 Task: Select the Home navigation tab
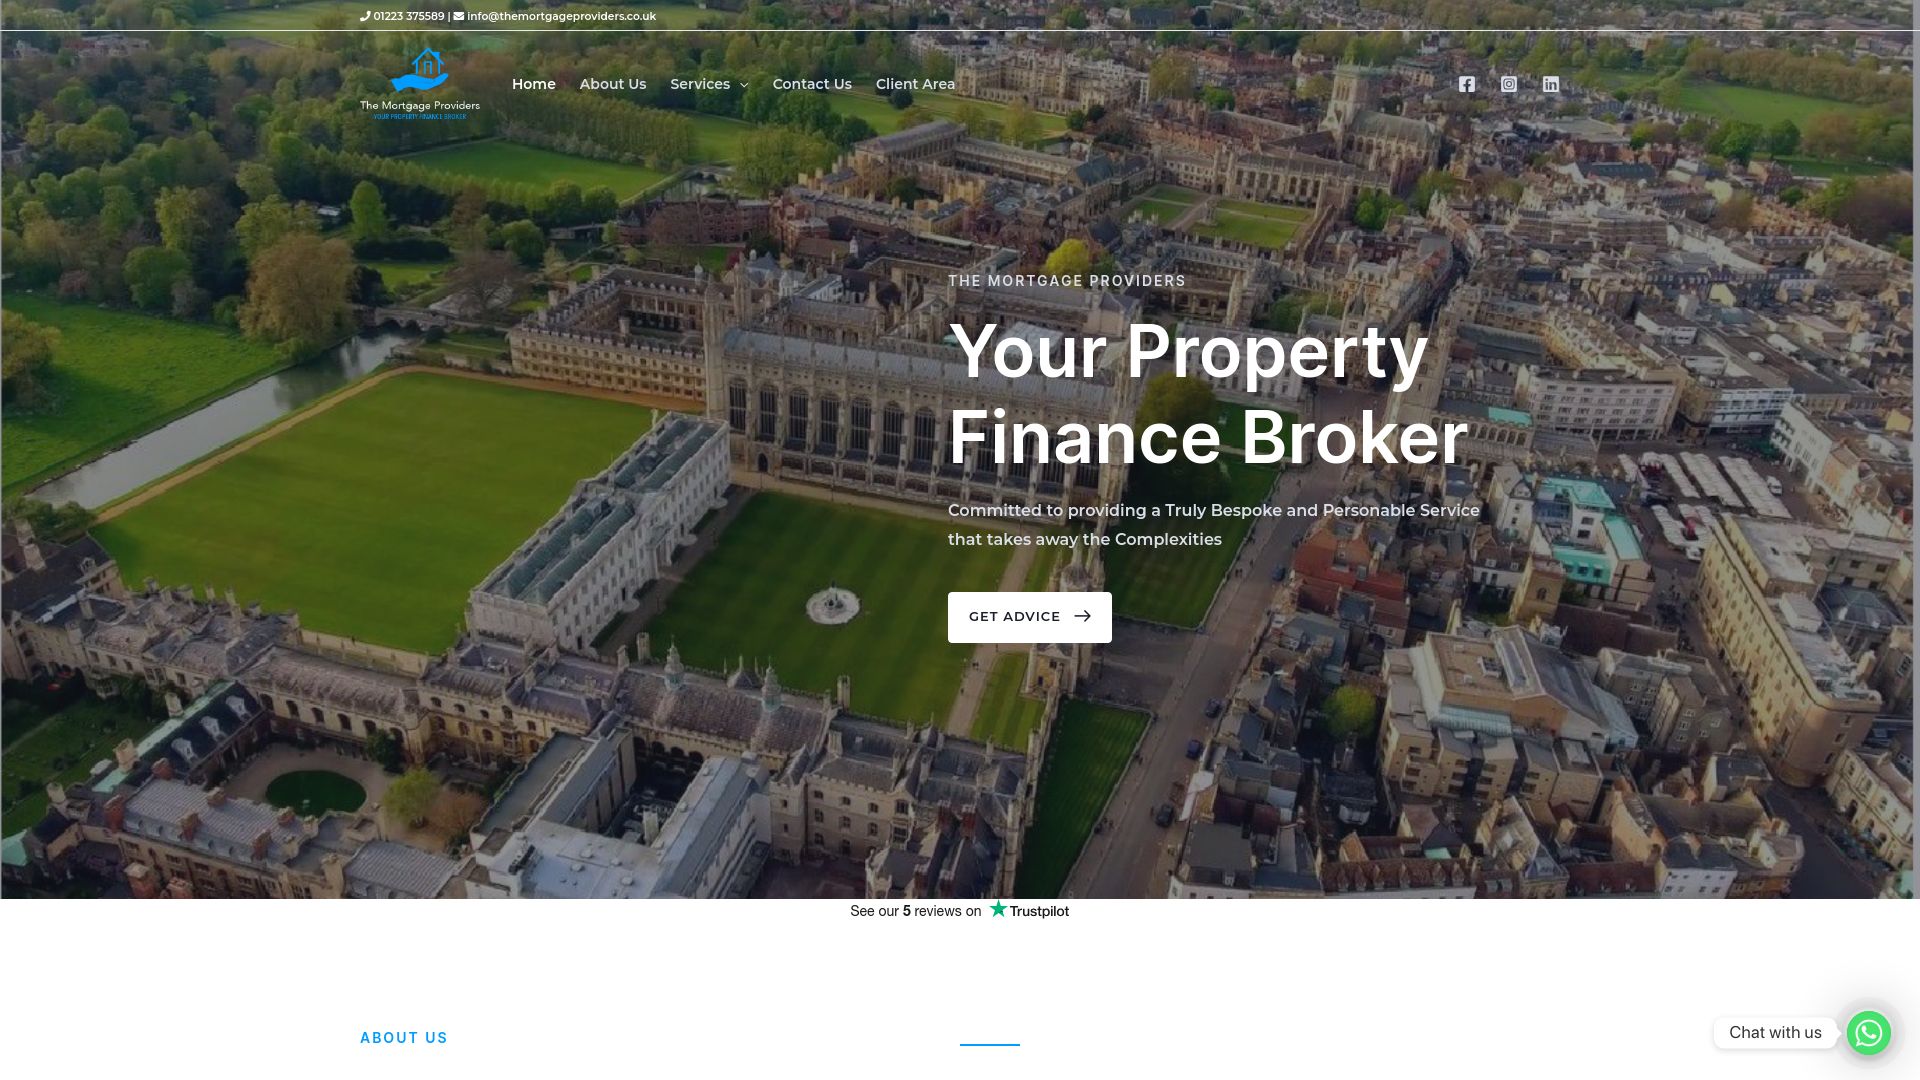tap(533, 84)
